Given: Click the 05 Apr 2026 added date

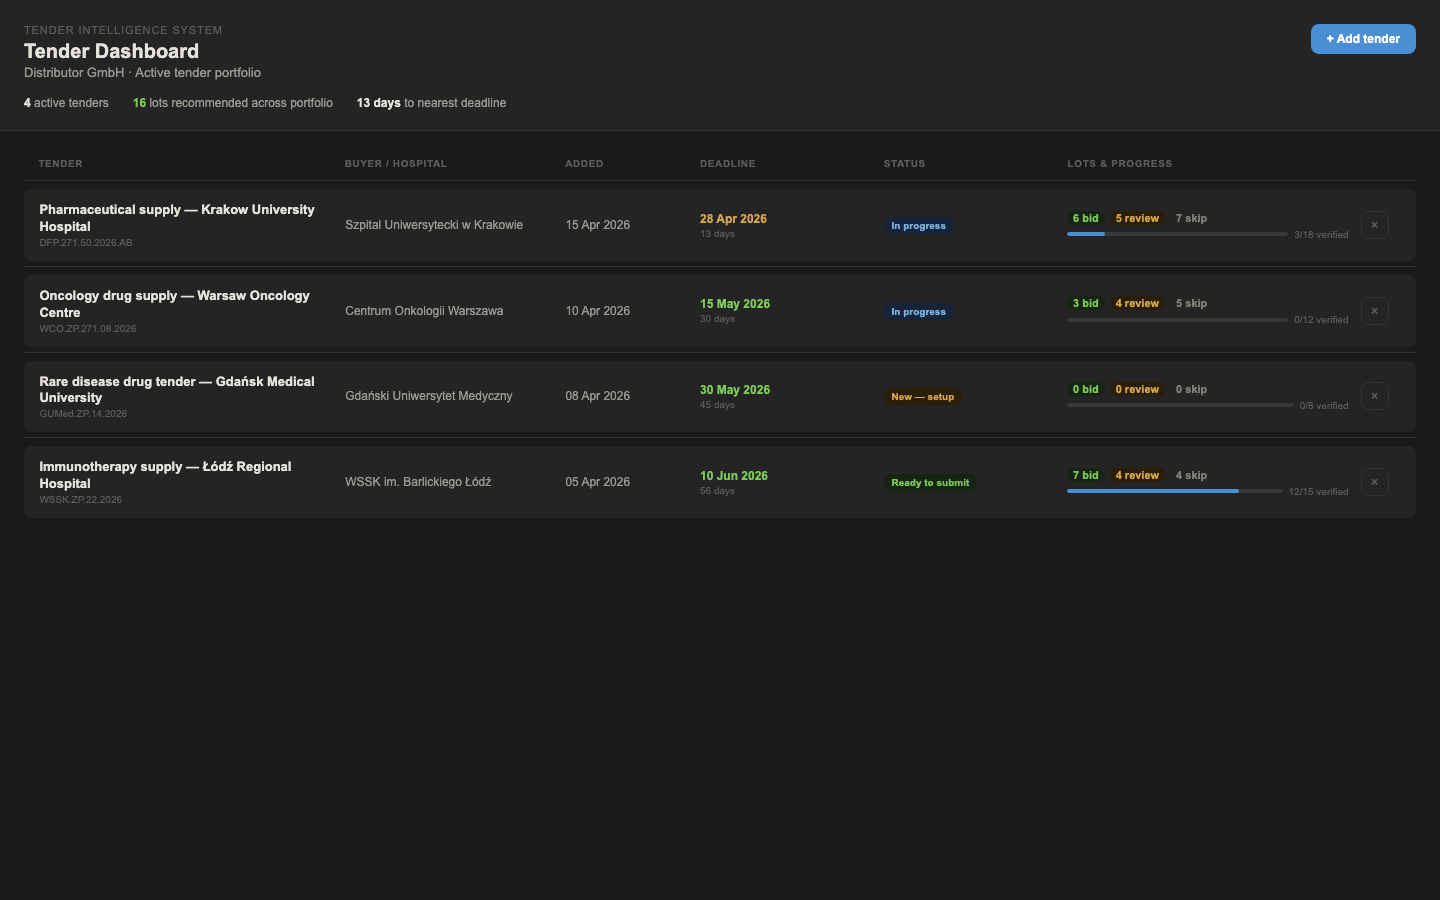Looking at the screenshot, I should [598, 482].
